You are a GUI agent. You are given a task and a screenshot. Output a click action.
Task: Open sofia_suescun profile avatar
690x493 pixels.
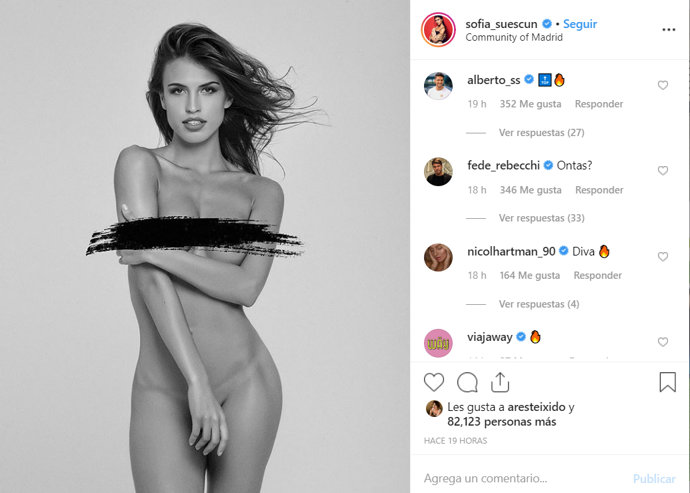point(438,29)
